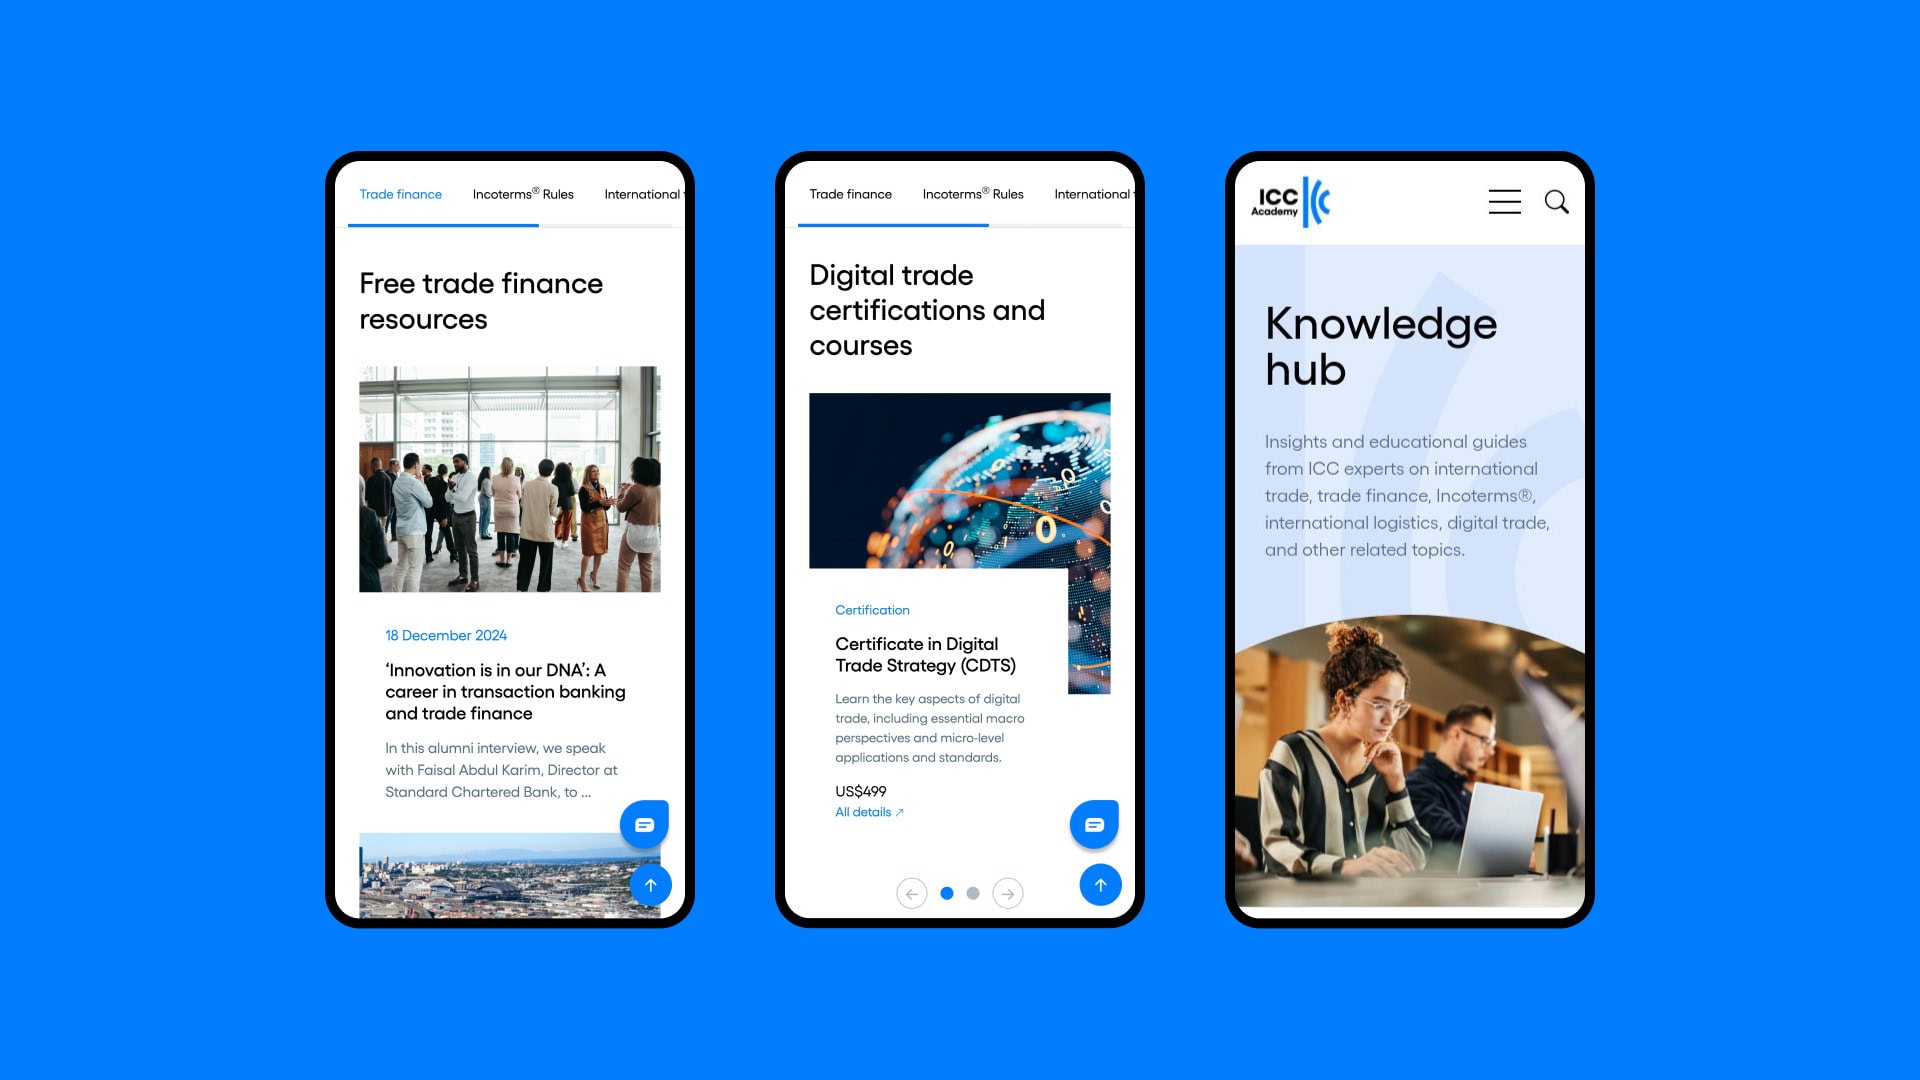Open the ICC Academy hamburger menu

pos(1503,200)
